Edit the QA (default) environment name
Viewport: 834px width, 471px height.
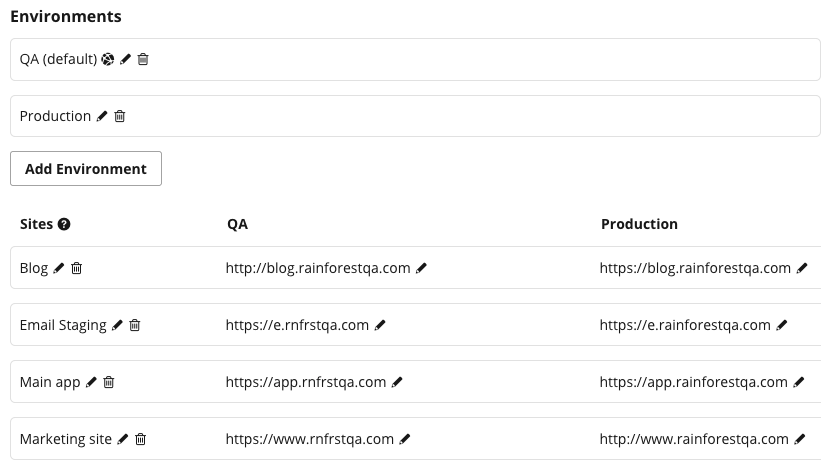(x=126, y=59)
